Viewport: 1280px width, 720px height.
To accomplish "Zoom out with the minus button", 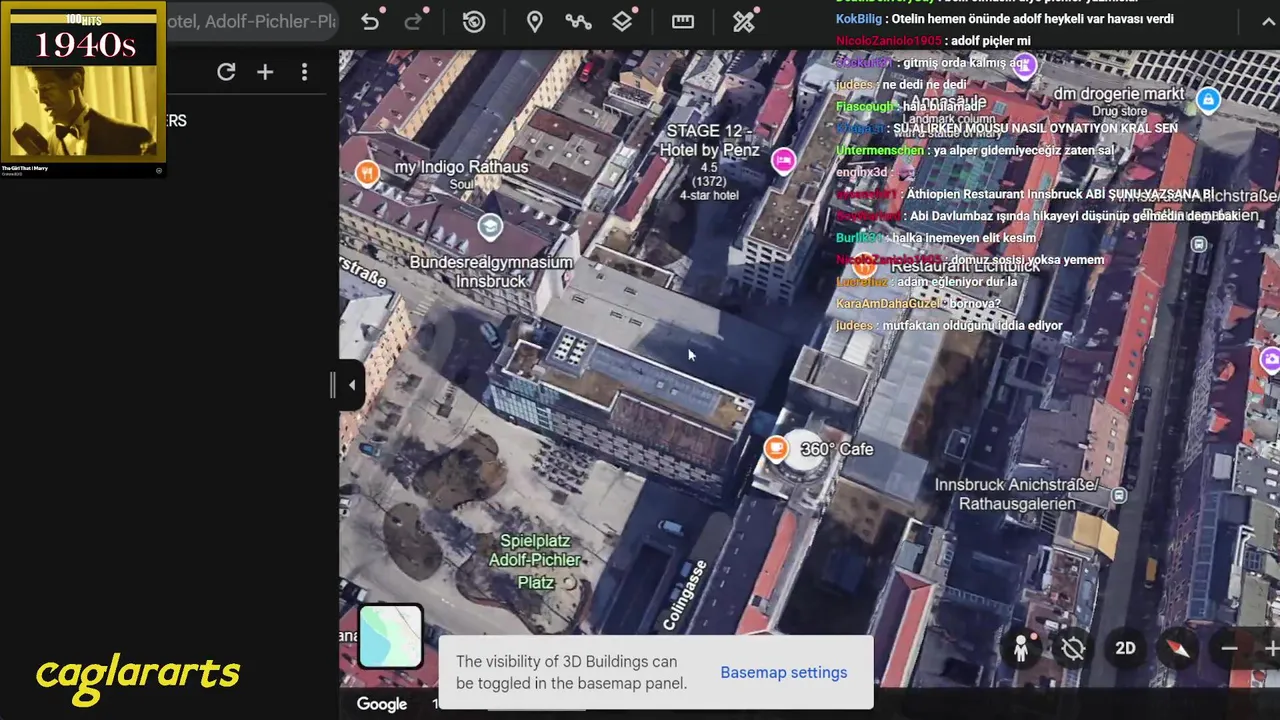I will [x=1230, y=648].
